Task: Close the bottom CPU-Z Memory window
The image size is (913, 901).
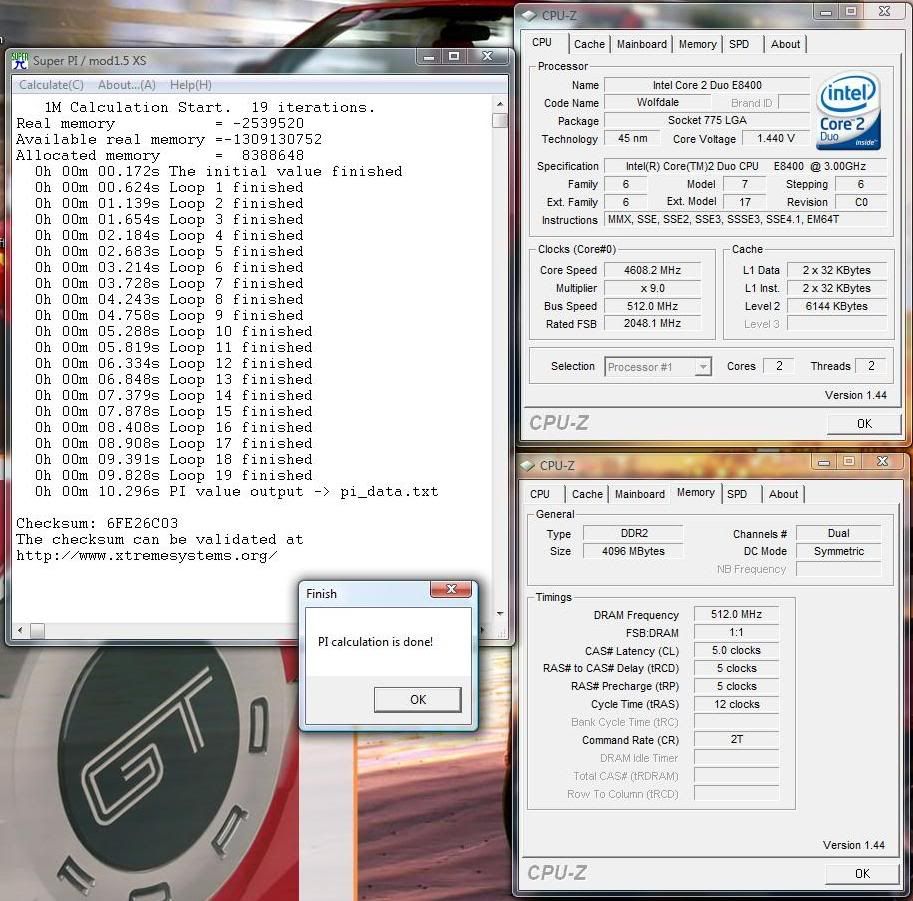Action: 882,462
